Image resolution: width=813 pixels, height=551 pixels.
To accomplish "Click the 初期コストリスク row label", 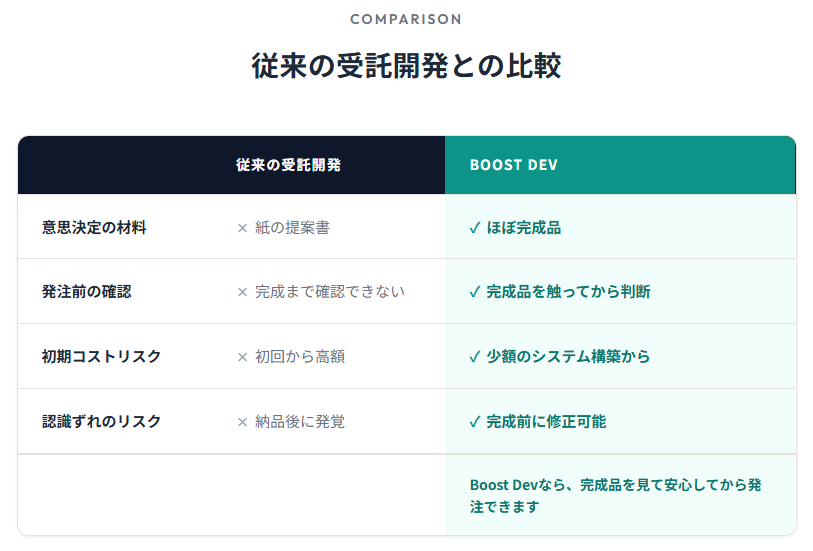I will click(101, 357).
